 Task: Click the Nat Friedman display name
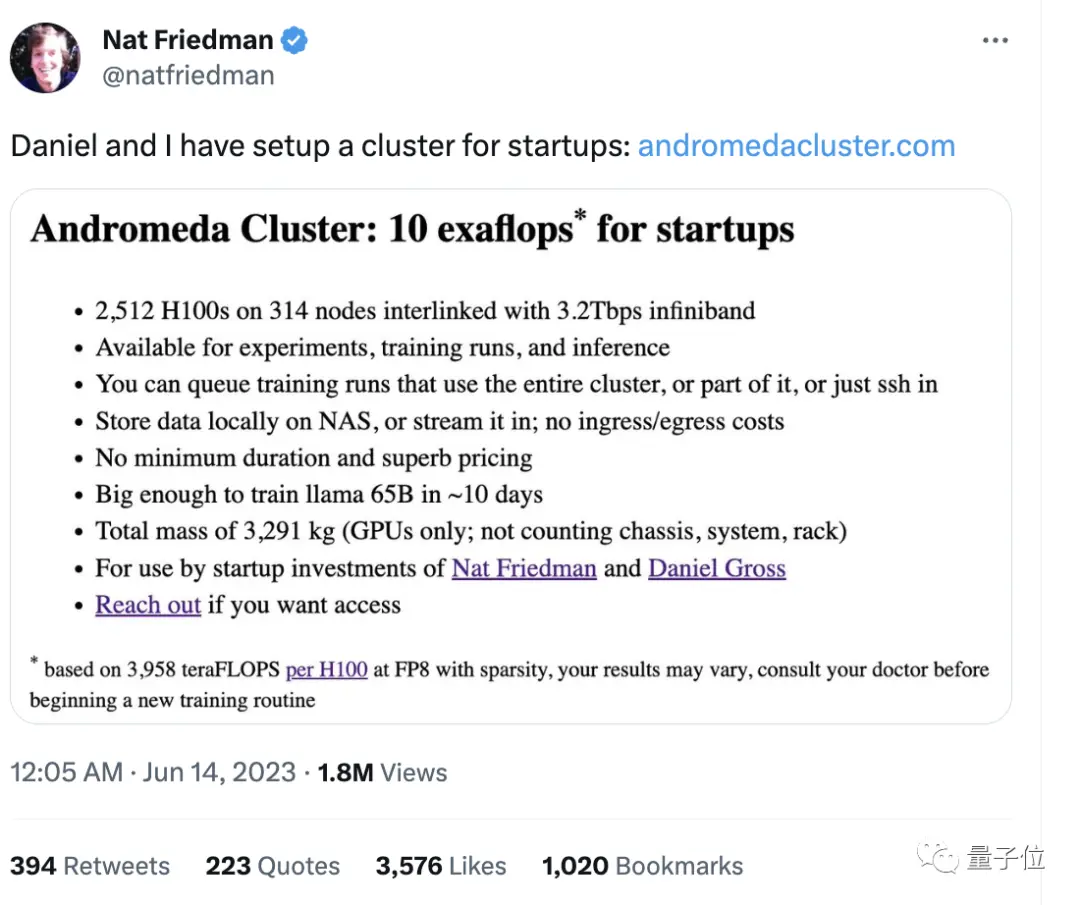click(x=187, y=40)
